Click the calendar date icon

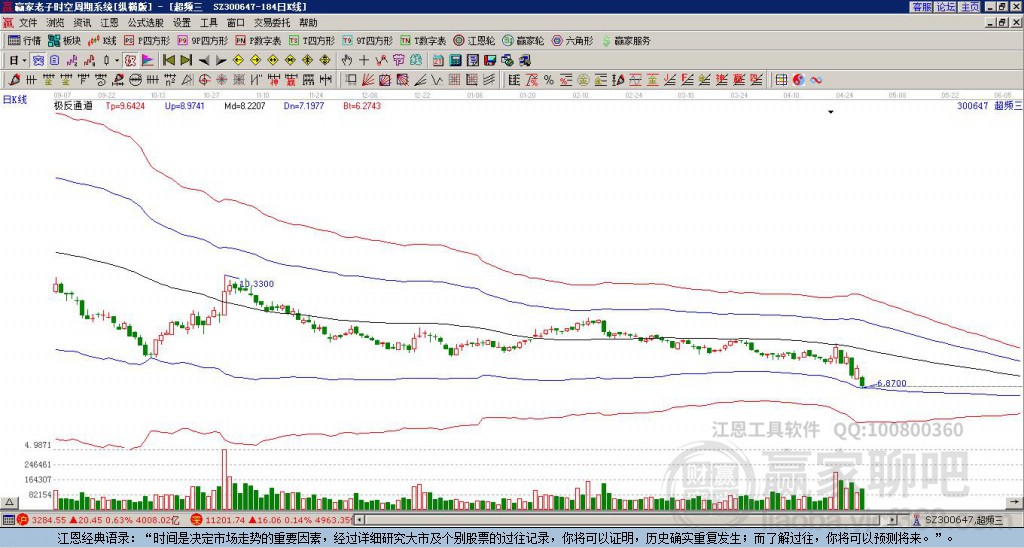(438, 61)
